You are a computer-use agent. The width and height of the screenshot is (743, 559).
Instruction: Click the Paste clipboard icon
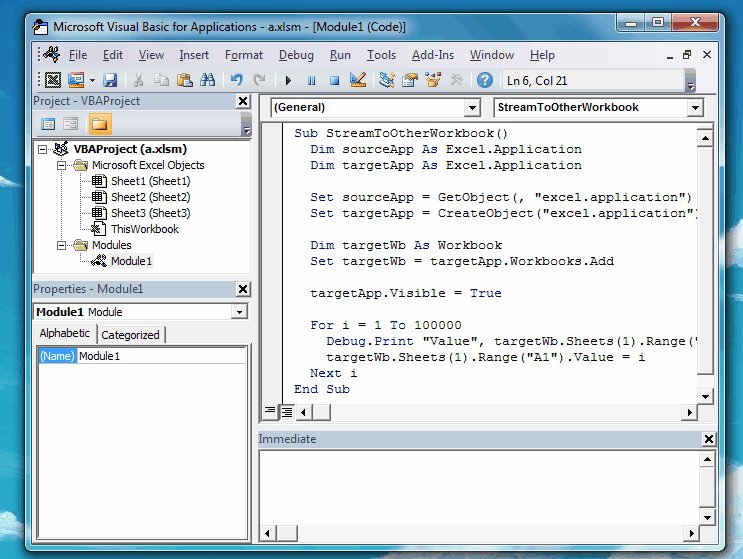[x=184, y=80]
